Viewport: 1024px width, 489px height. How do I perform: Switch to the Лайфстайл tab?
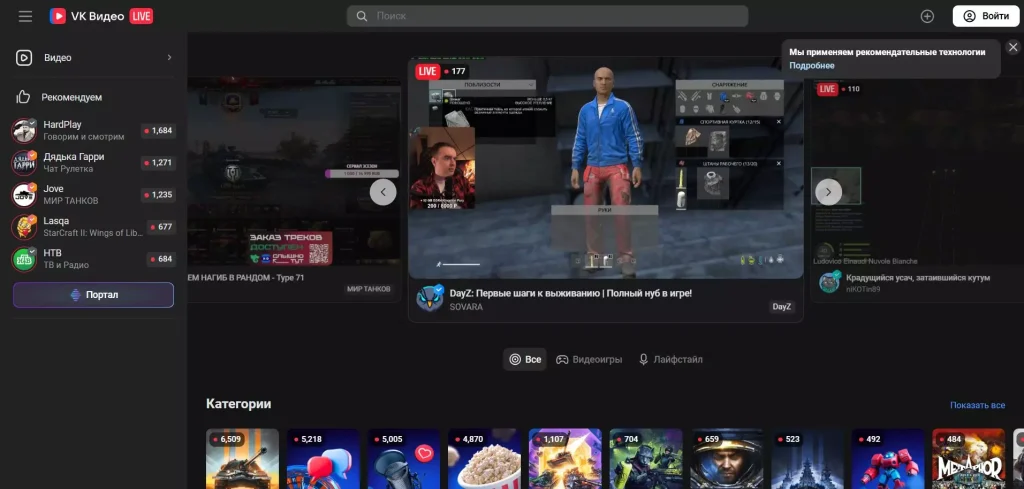click(671, 359)
